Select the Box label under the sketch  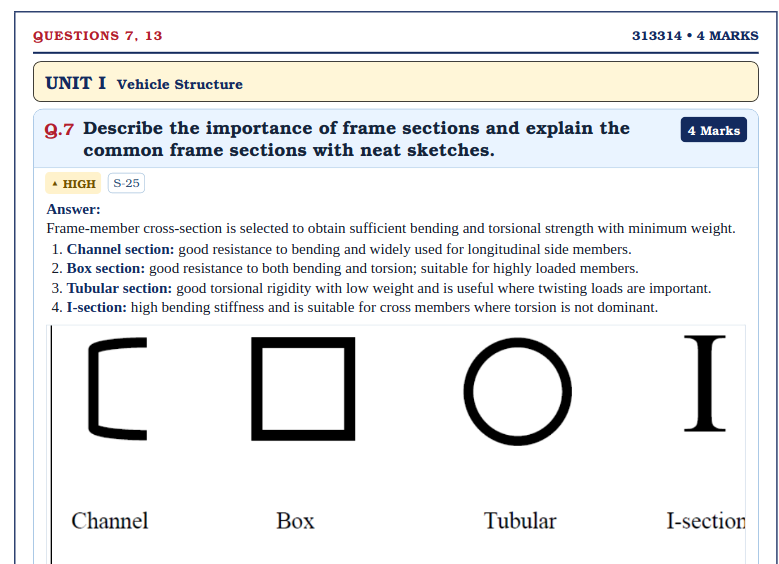[x=295, y=521]
